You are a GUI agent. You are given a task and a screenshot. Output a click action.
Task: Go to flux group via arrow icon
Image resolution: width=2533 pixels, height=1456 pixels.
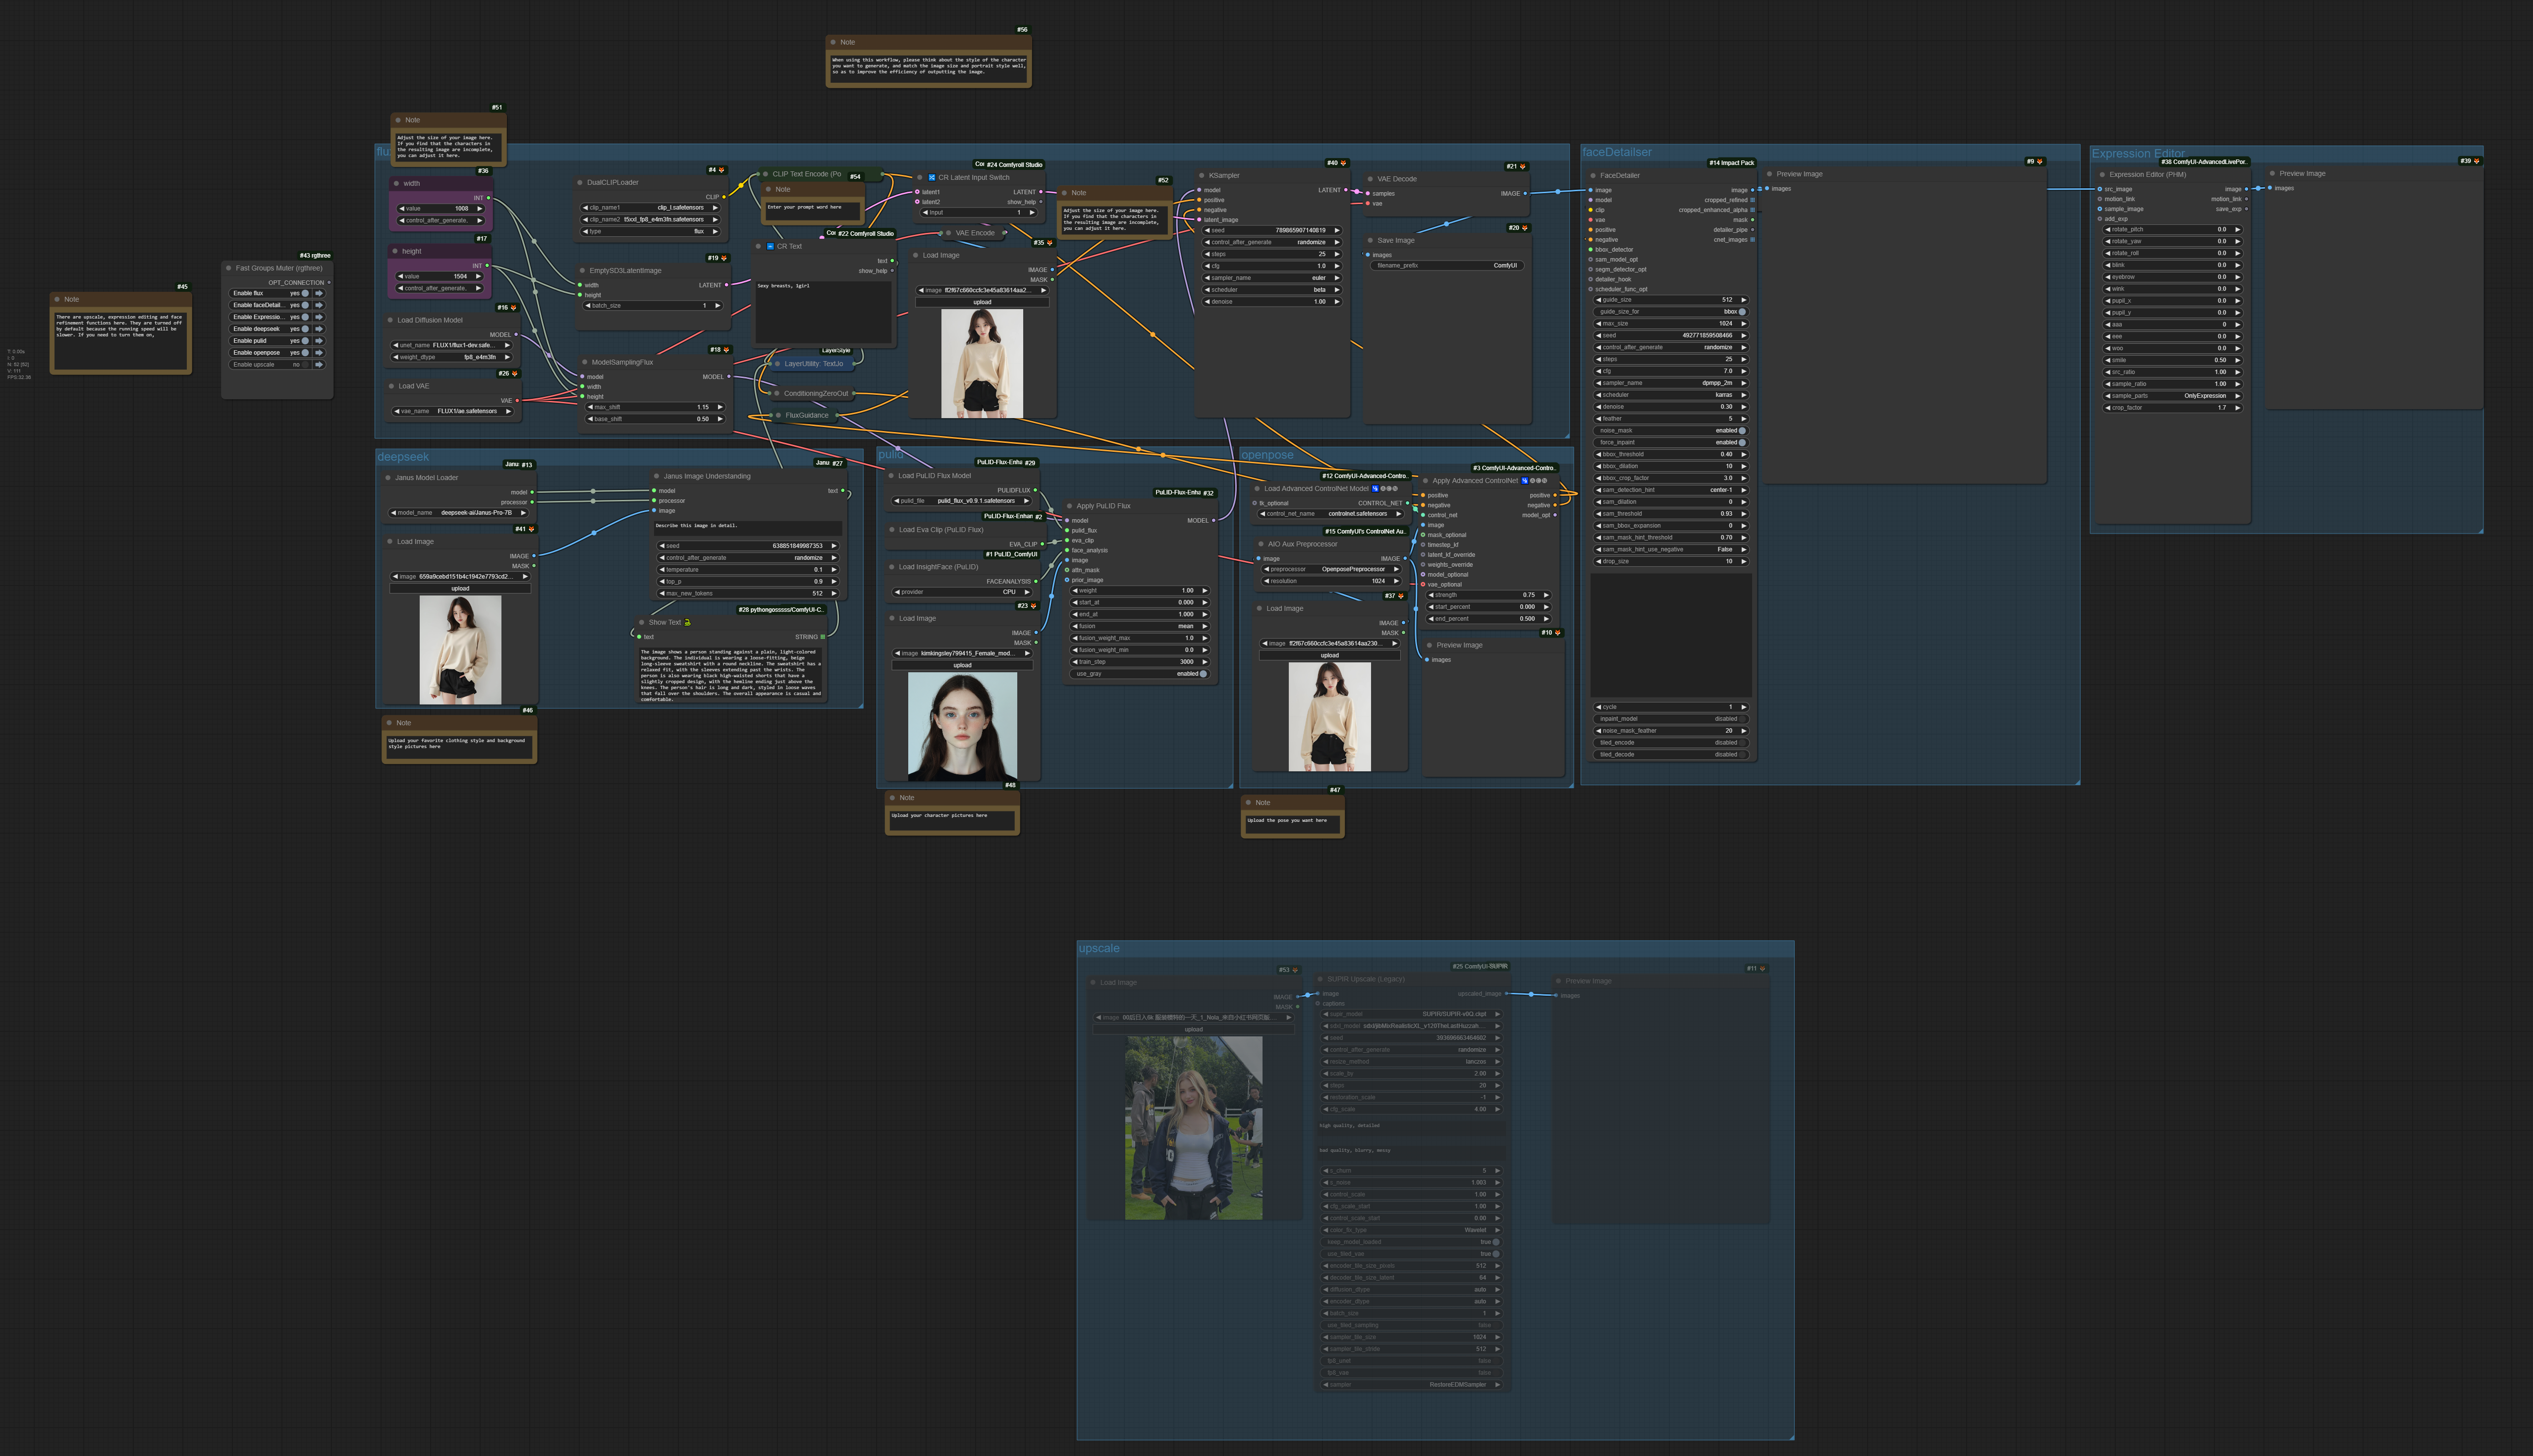tap(319, 293)
